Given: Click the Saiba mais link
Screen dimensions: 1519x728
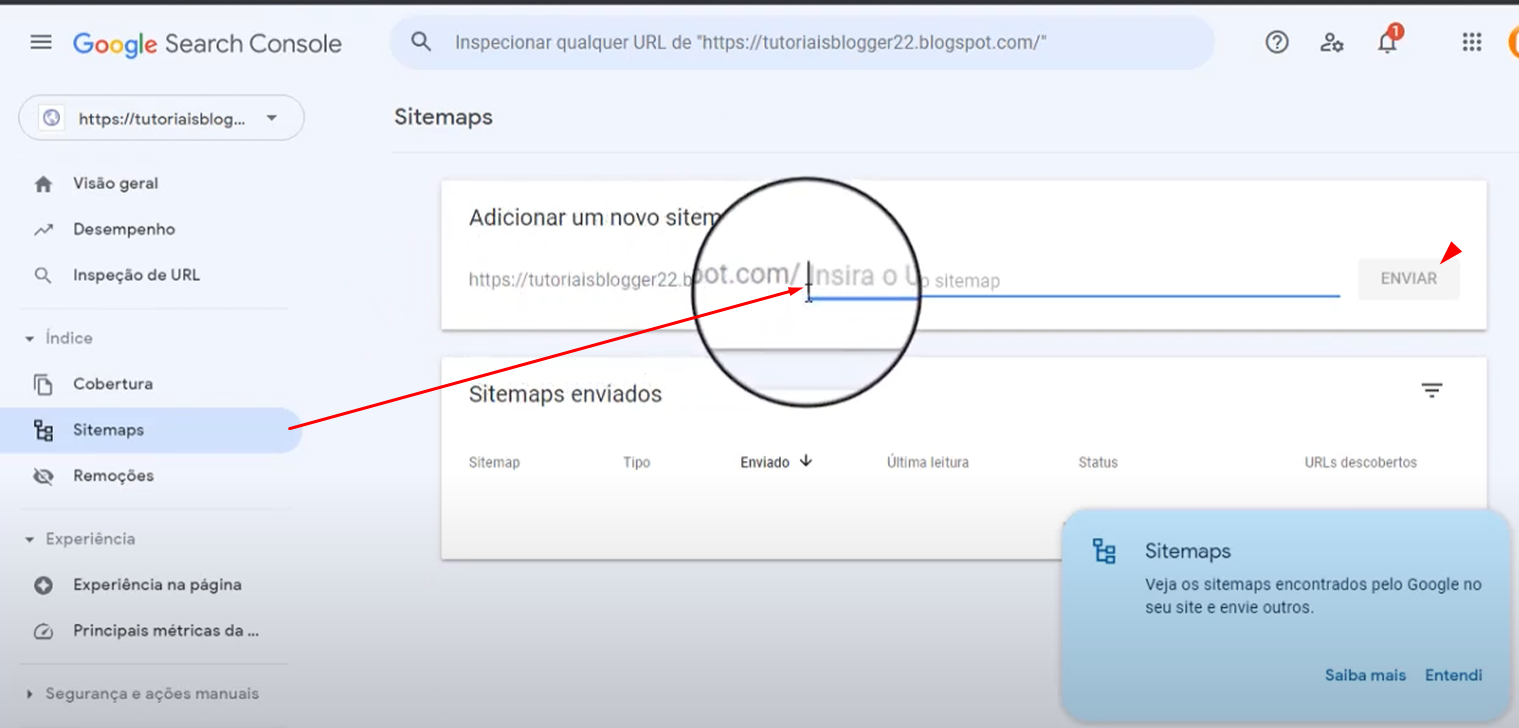Looking at the screenshot, I should click(1365, 675).
